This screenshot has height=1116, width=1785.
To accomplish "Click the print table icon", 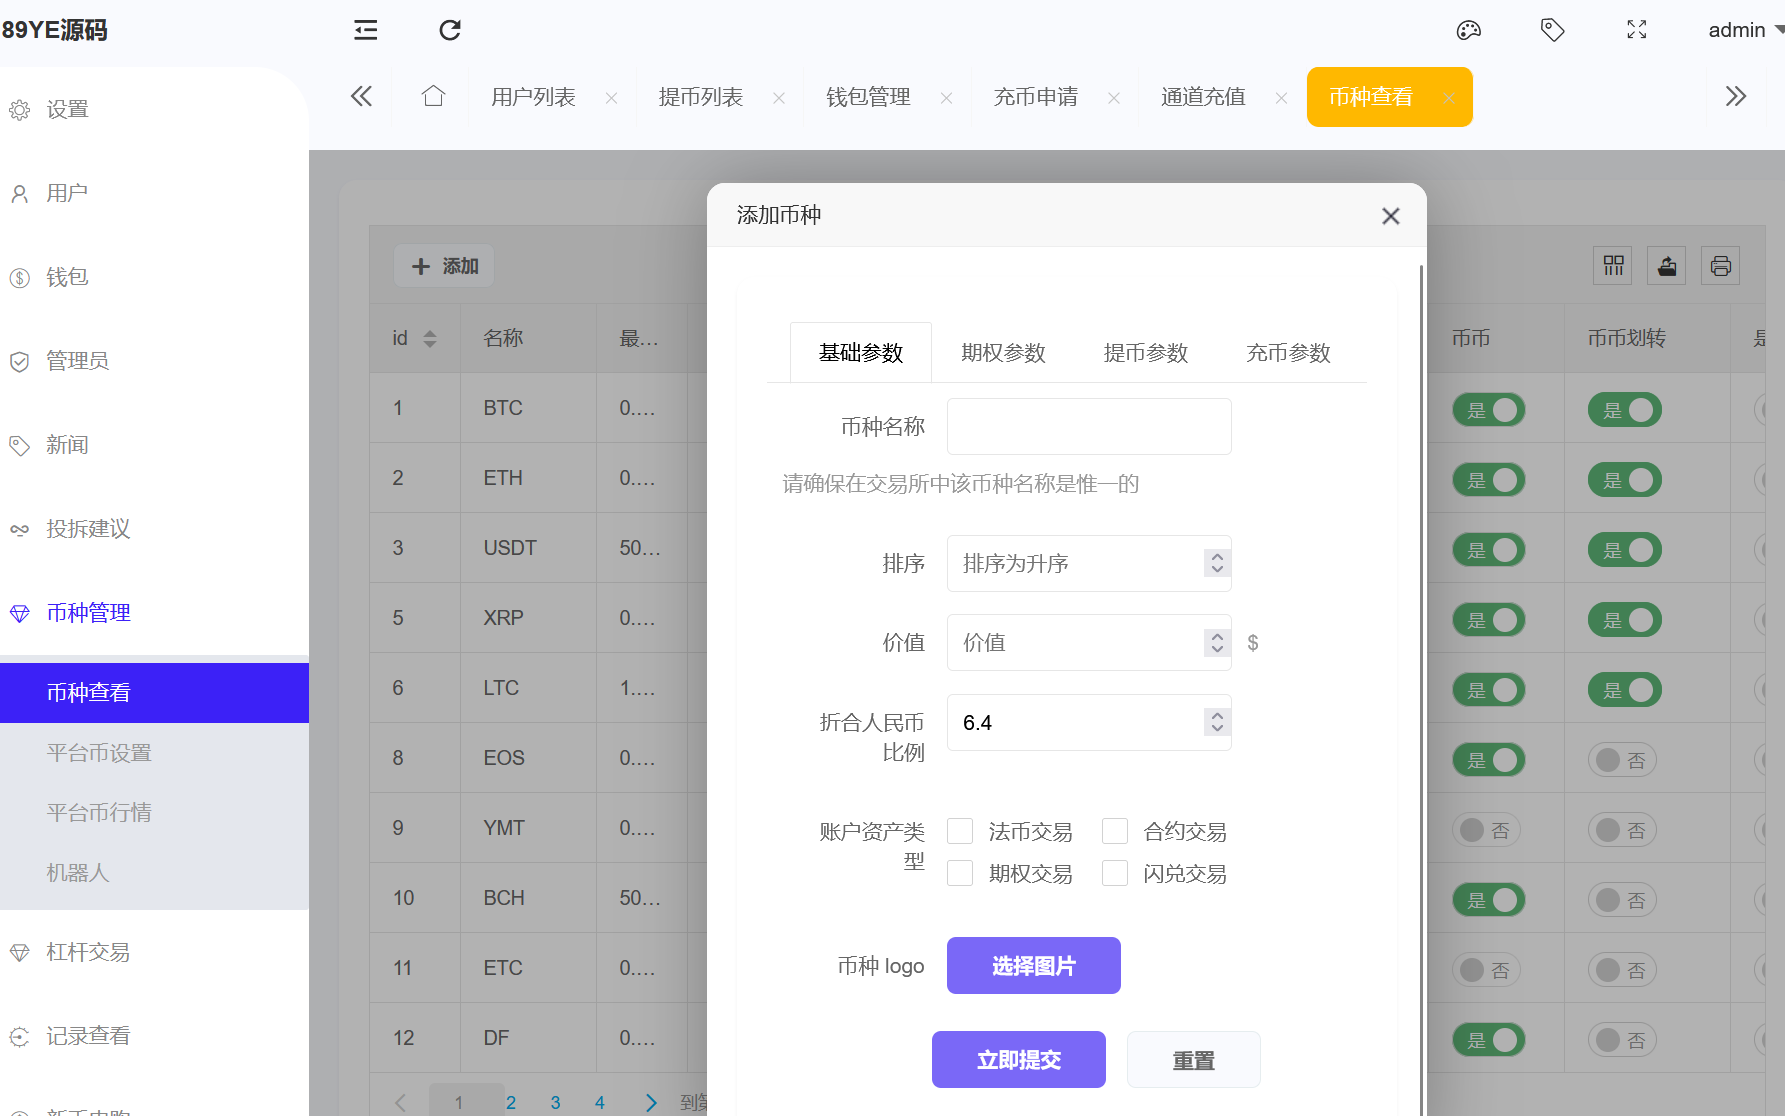I will pyautogui.click(x=1720, y=266).
